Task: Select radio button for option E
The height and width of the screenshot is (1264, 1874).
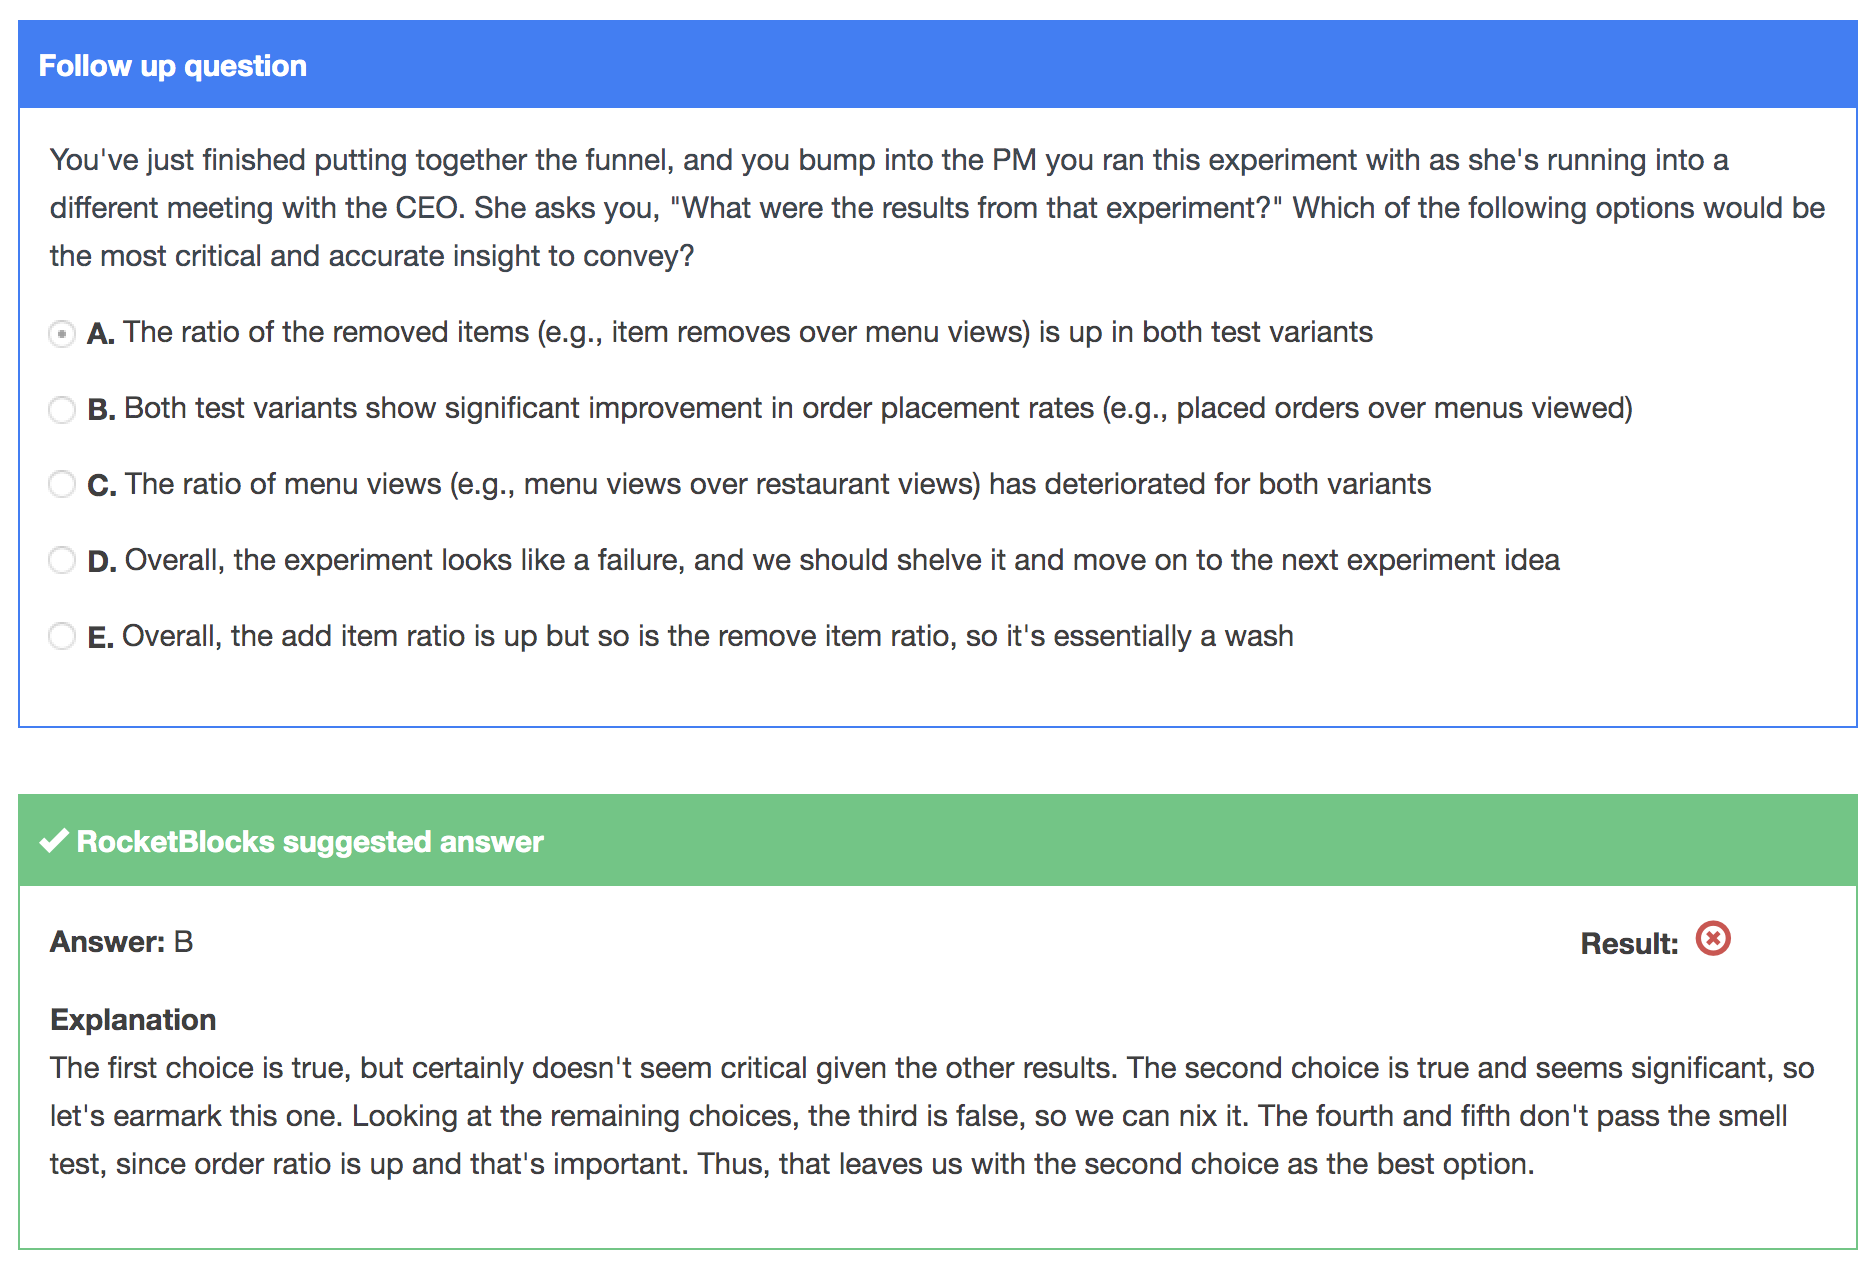Action: point(62,637)
